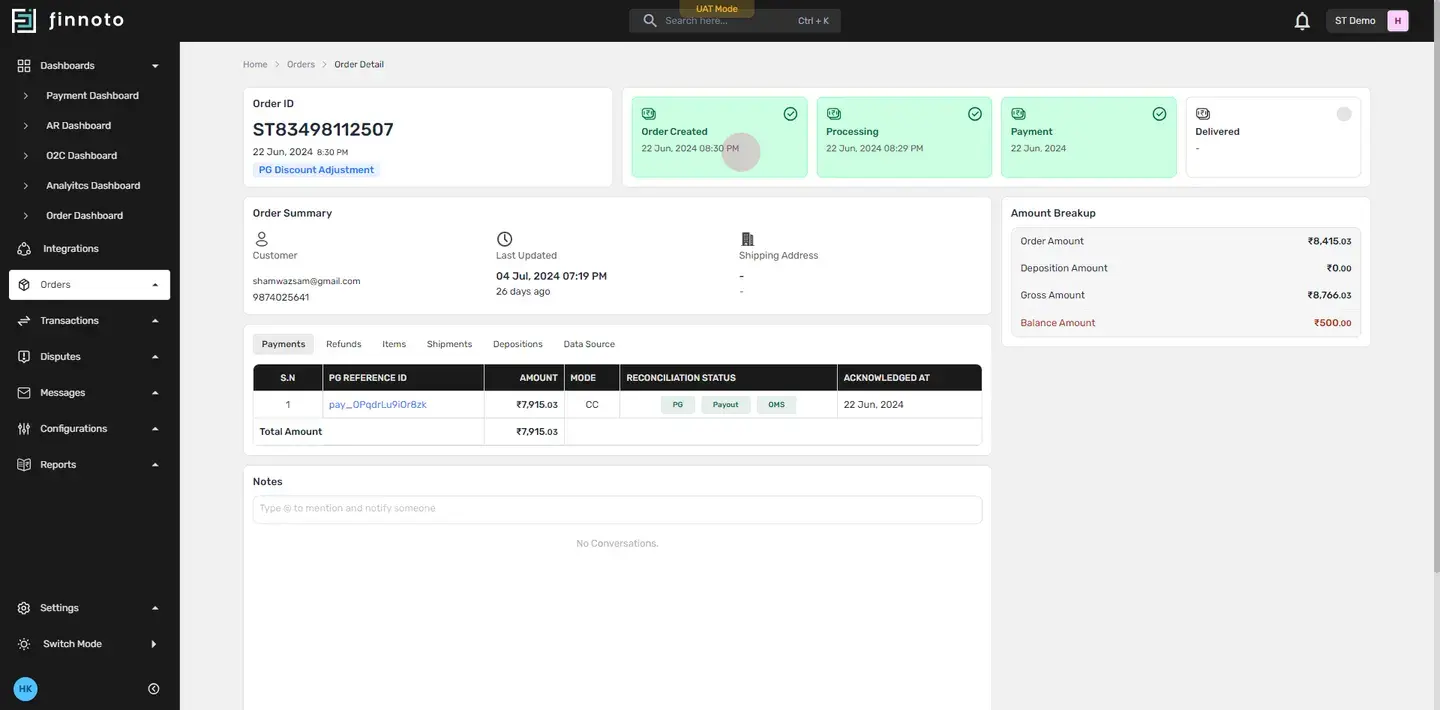This screenshot has height=710, width=1440.
Task: Switch to the Refunds tab
Action: 344,344
